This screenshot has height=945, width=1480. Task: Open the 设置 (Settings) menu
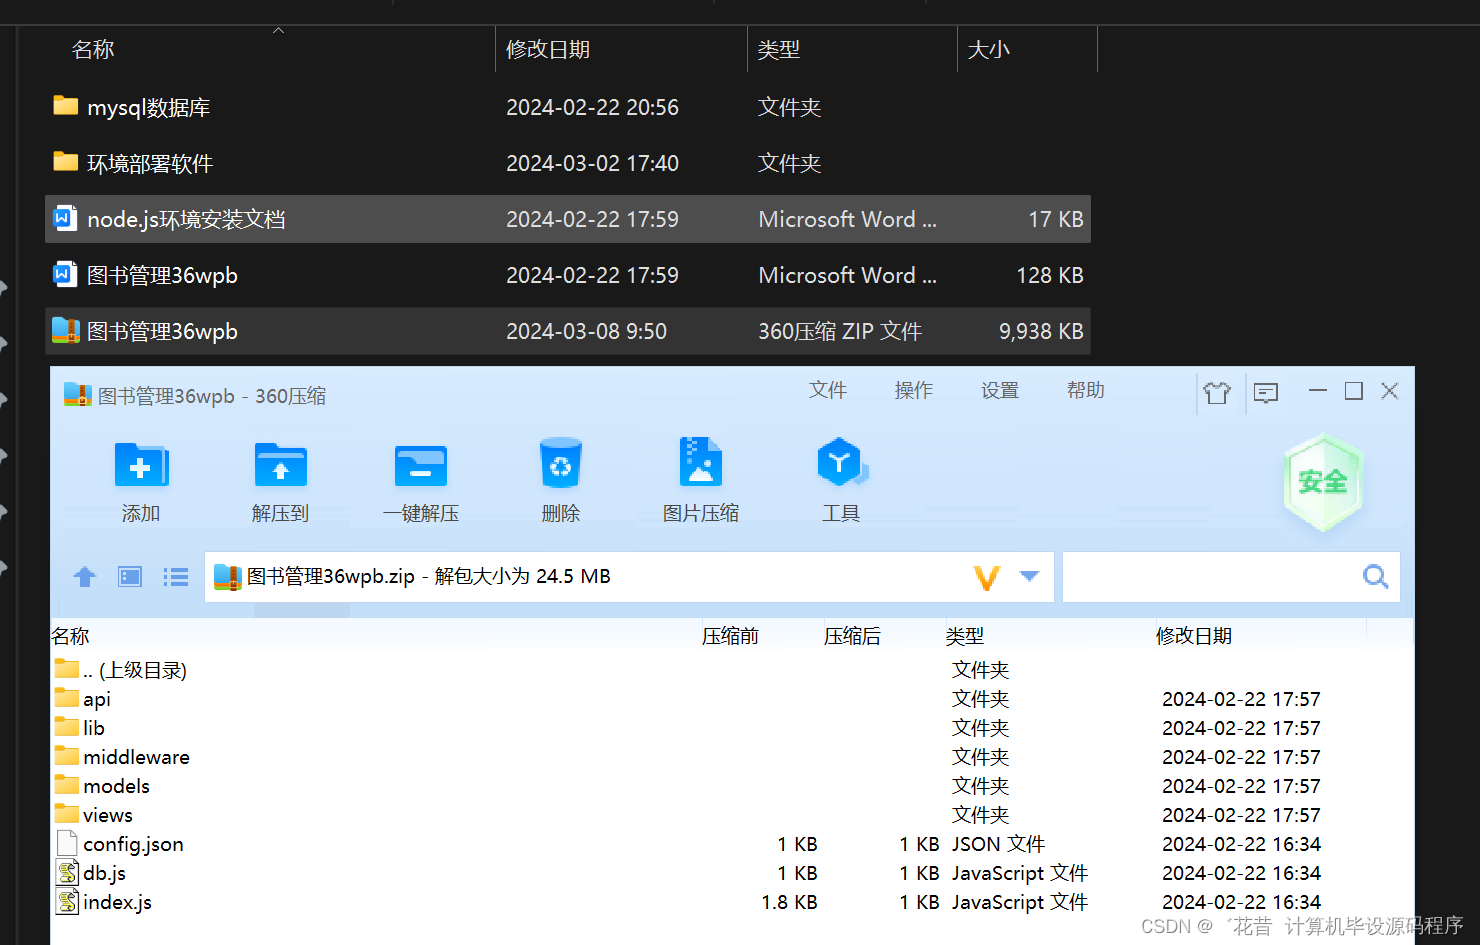click(999, 390)
